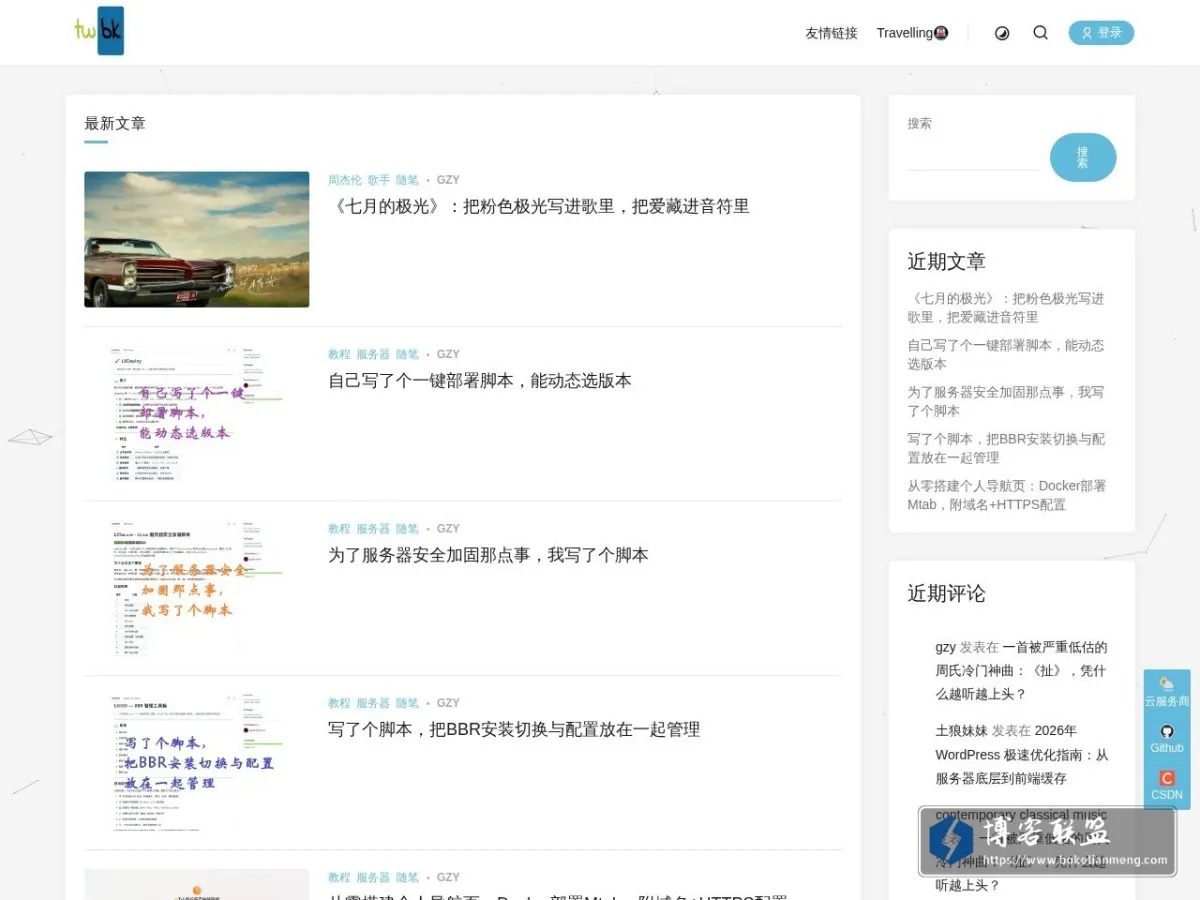
Task: Click author GZY on 七月的极光 post
Action: [448, 180]
